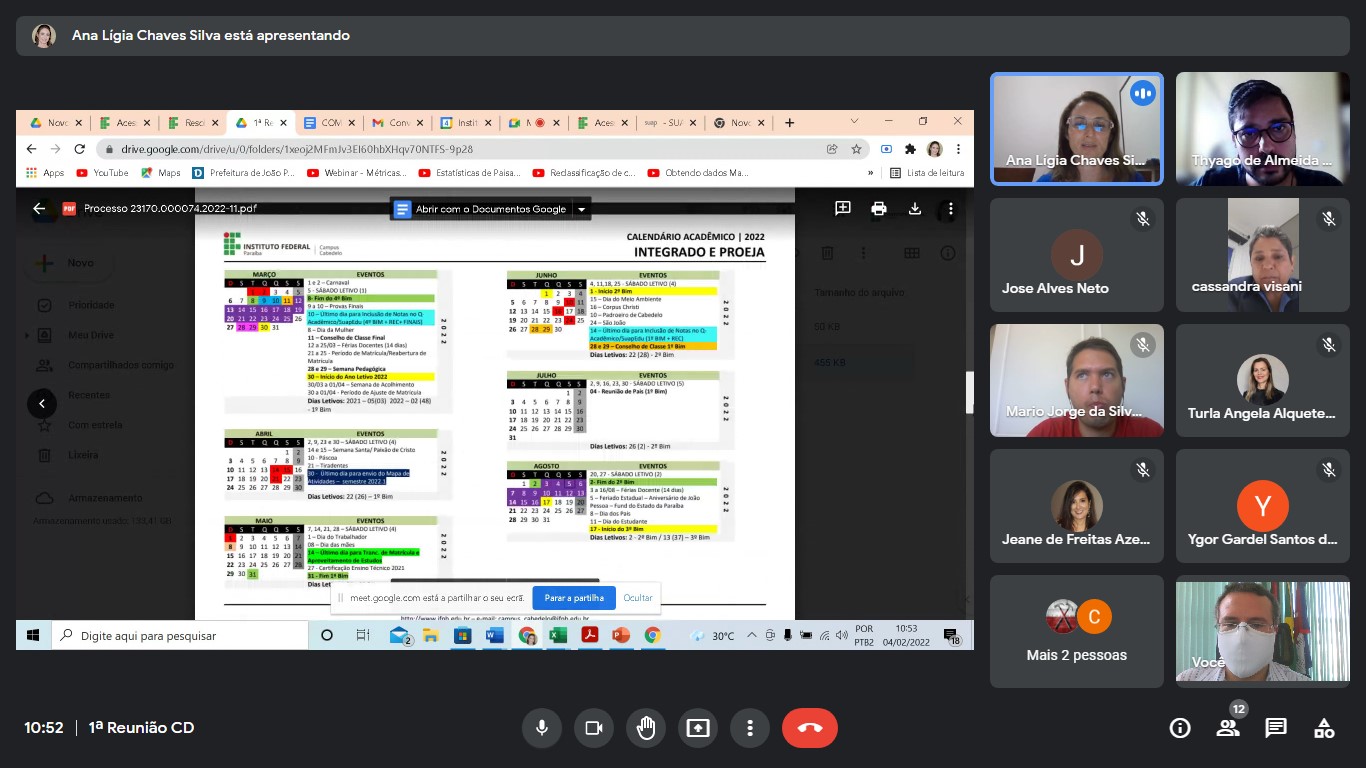Click the PDF download icon

pyautogui.click(x=914, y=209)
